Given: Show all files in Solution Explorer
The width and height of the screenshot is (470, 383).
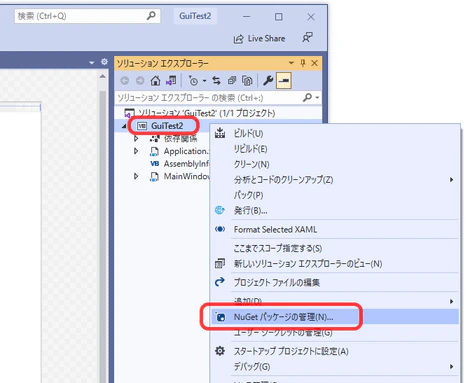Looking at the screenshot, I should tap(247, 81).
